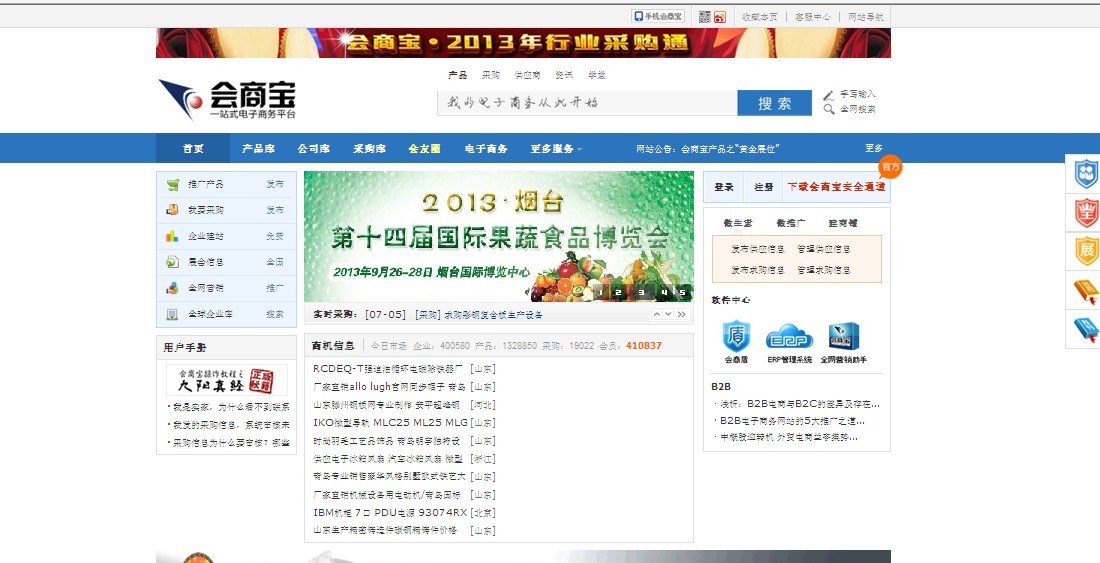Select the 产品 search category tab
The image size is (1100, 563).
pos(457,75)
